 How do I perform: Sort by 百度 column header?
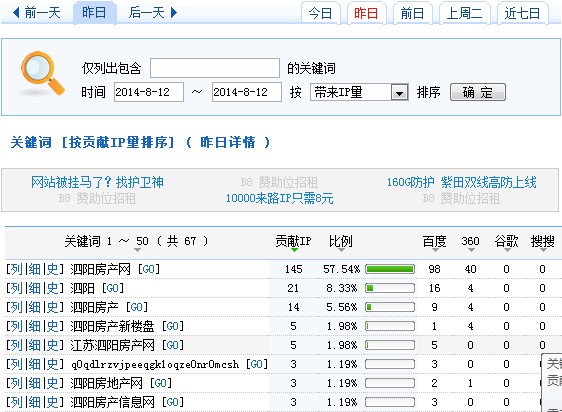(x=434, y=241)
